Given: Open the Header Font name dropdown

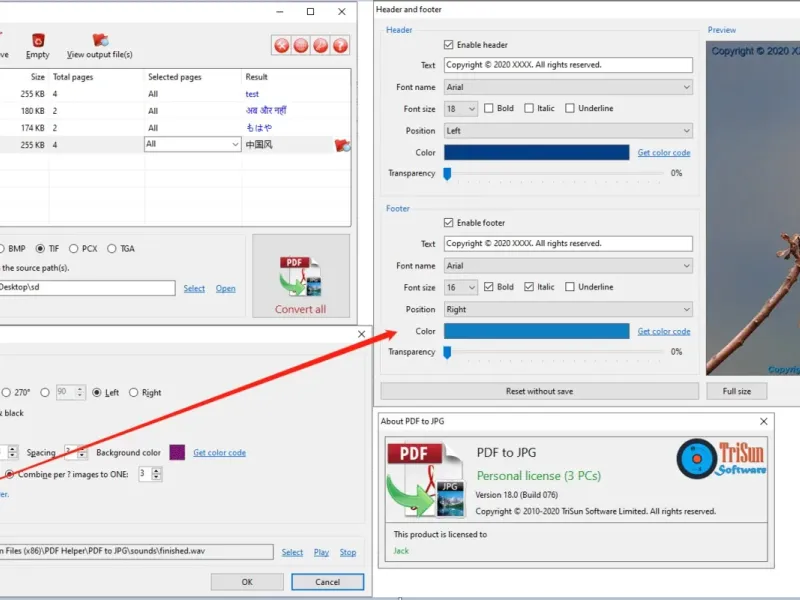Looking at the screenshot, I should pos(568,87).
